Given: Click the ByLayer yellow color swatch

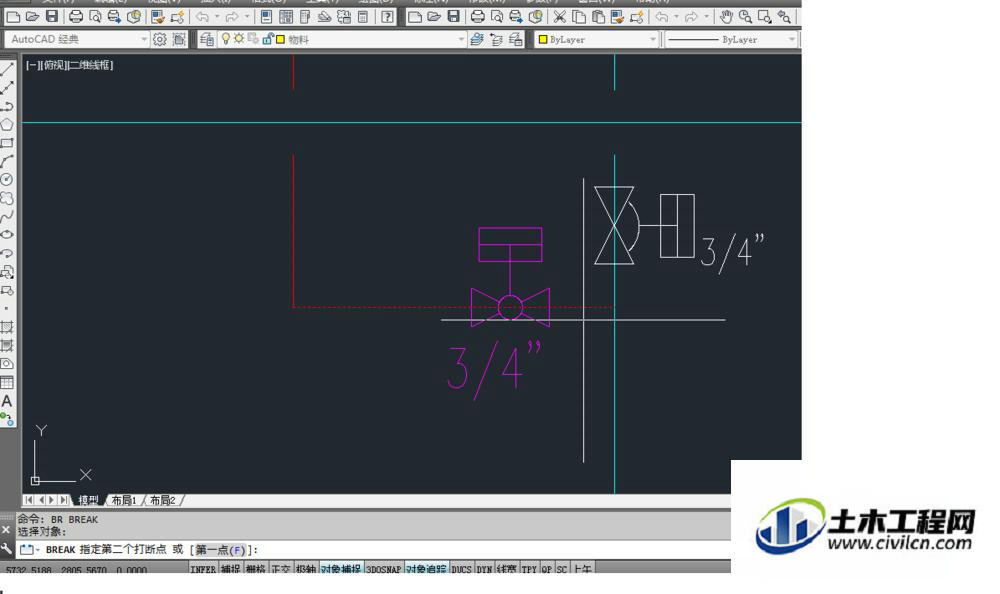Looking at the screenshot, I should point(543,40).
